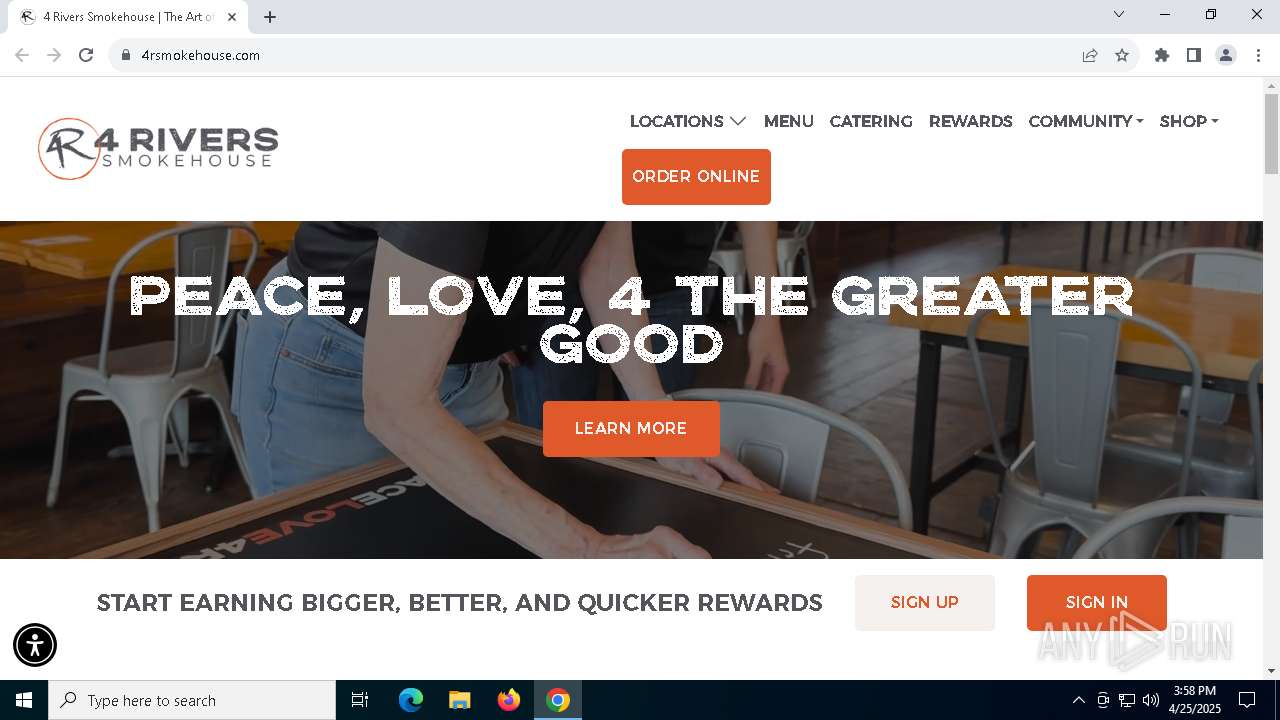Bookmark this page with the star icon
Screen dimensions: 1280x720
pyautogui.click(x=1122, y=55)
